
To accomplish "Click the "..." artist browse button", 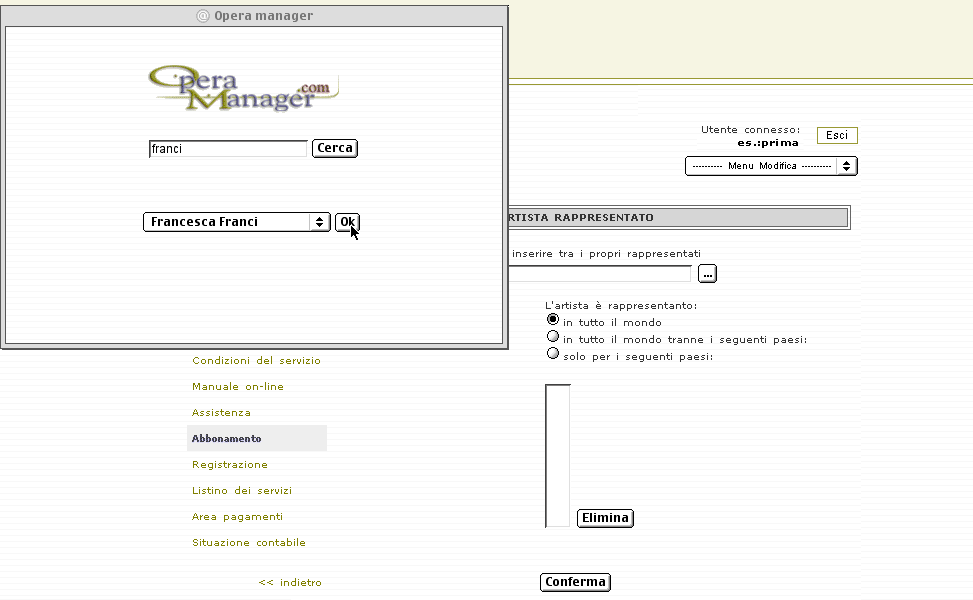I will click(707, 274).
